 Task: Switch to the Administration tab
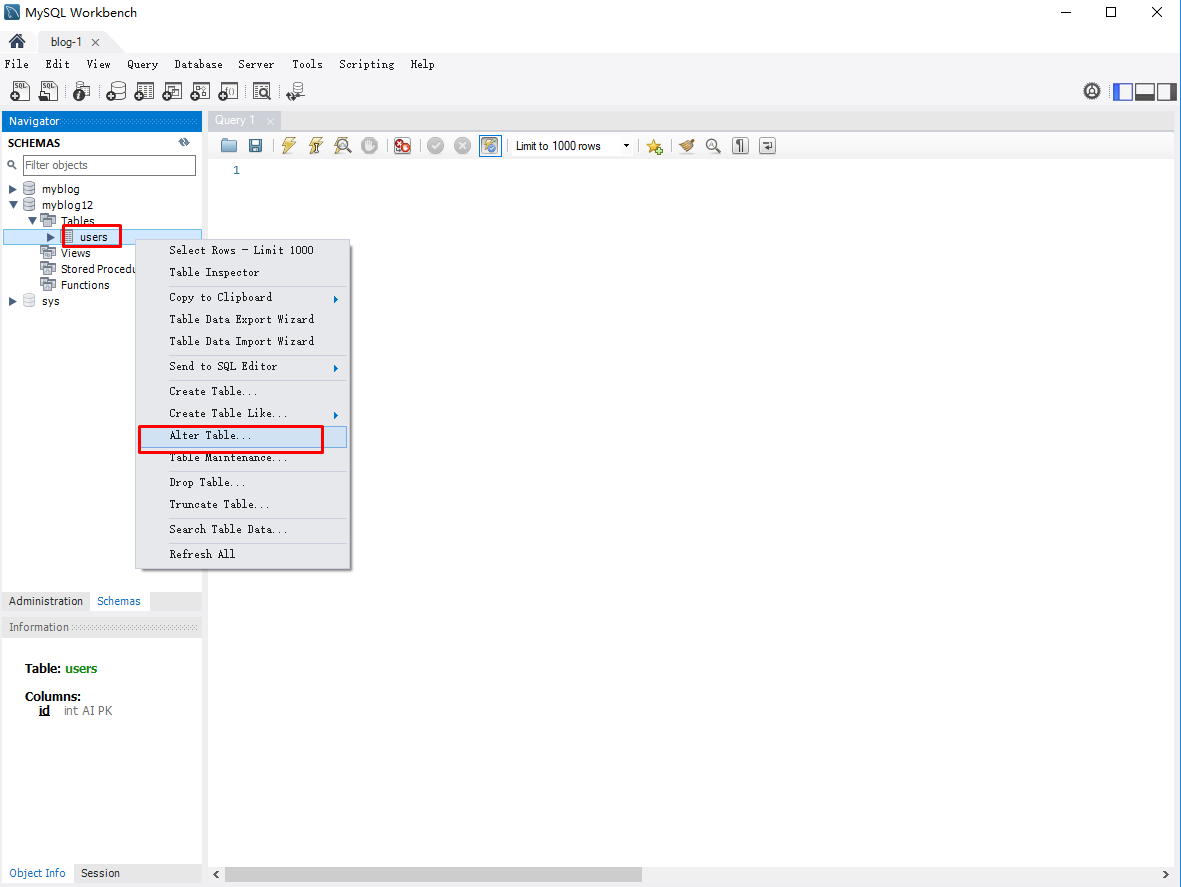pyautogui.click(x=46, y=601)
